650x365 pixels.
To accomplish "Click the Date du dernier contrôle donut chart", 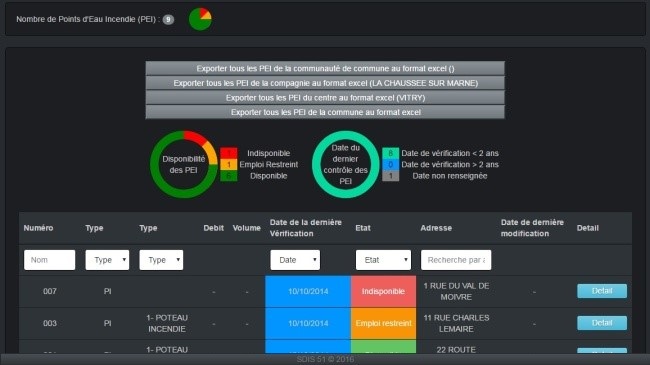I will coord(345,165).
